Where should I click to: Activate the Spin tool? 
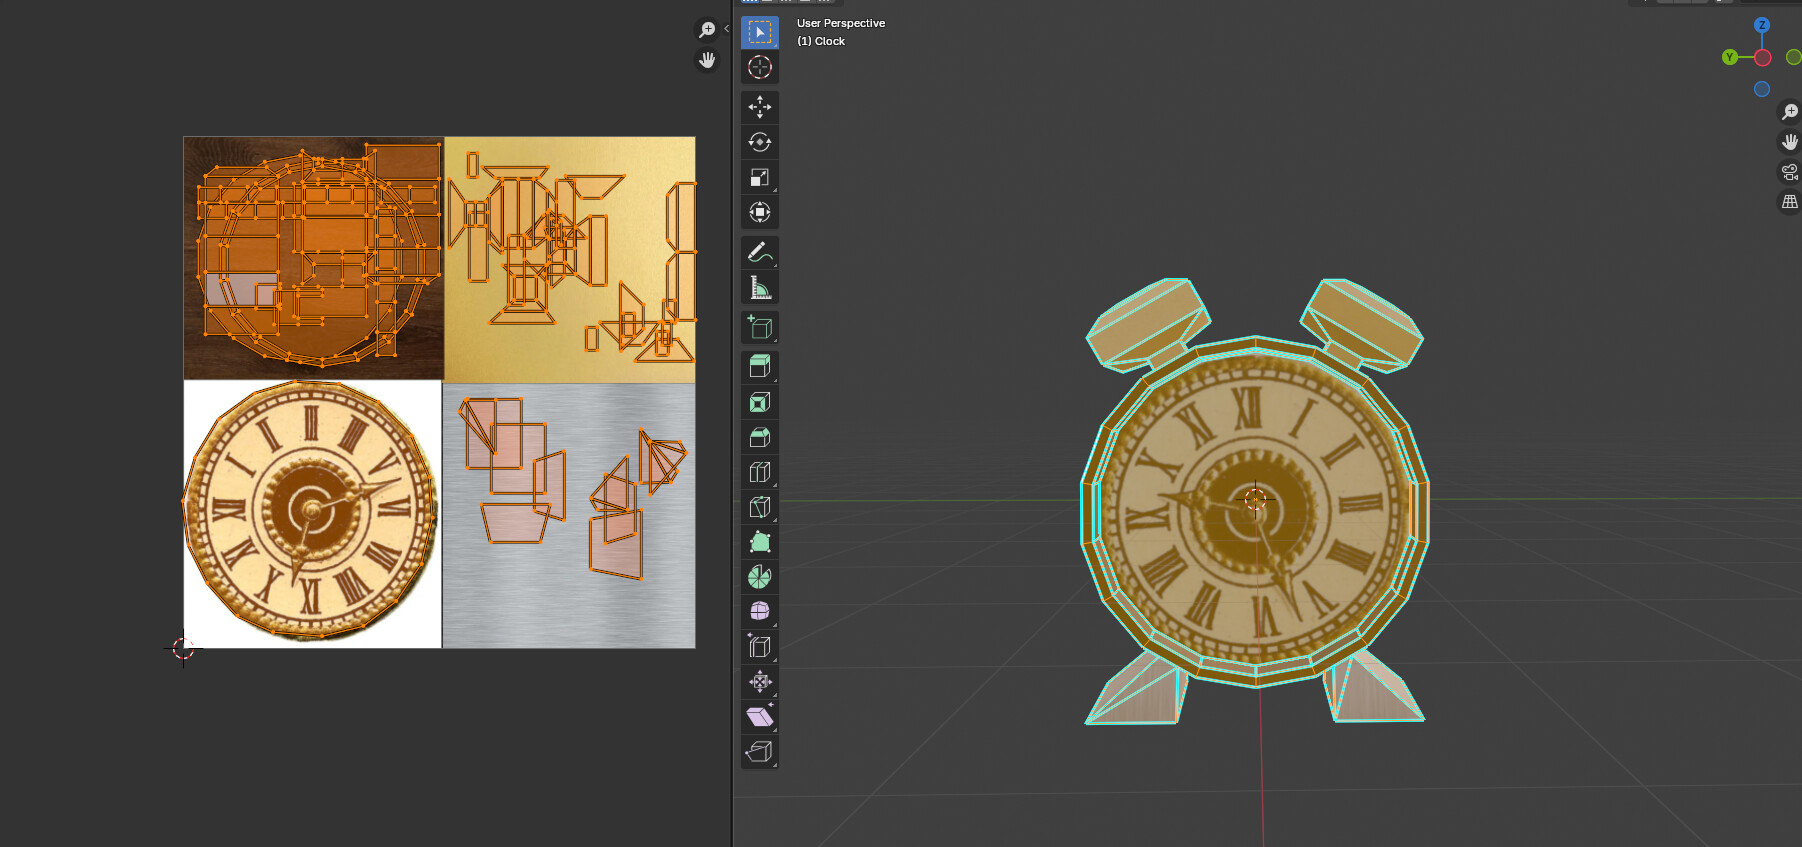pos(760,577)
